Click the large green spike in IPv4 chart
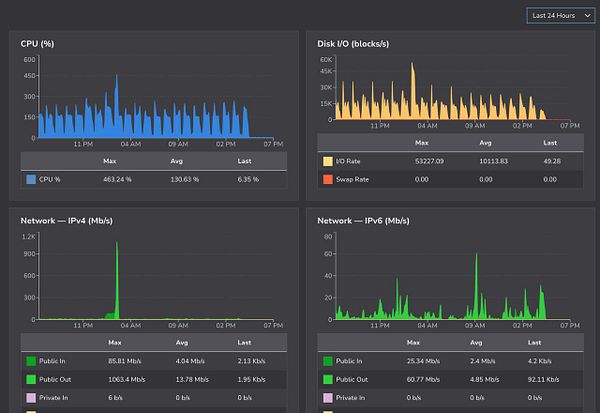Screen dimensions: 600x413 point(117,283)
